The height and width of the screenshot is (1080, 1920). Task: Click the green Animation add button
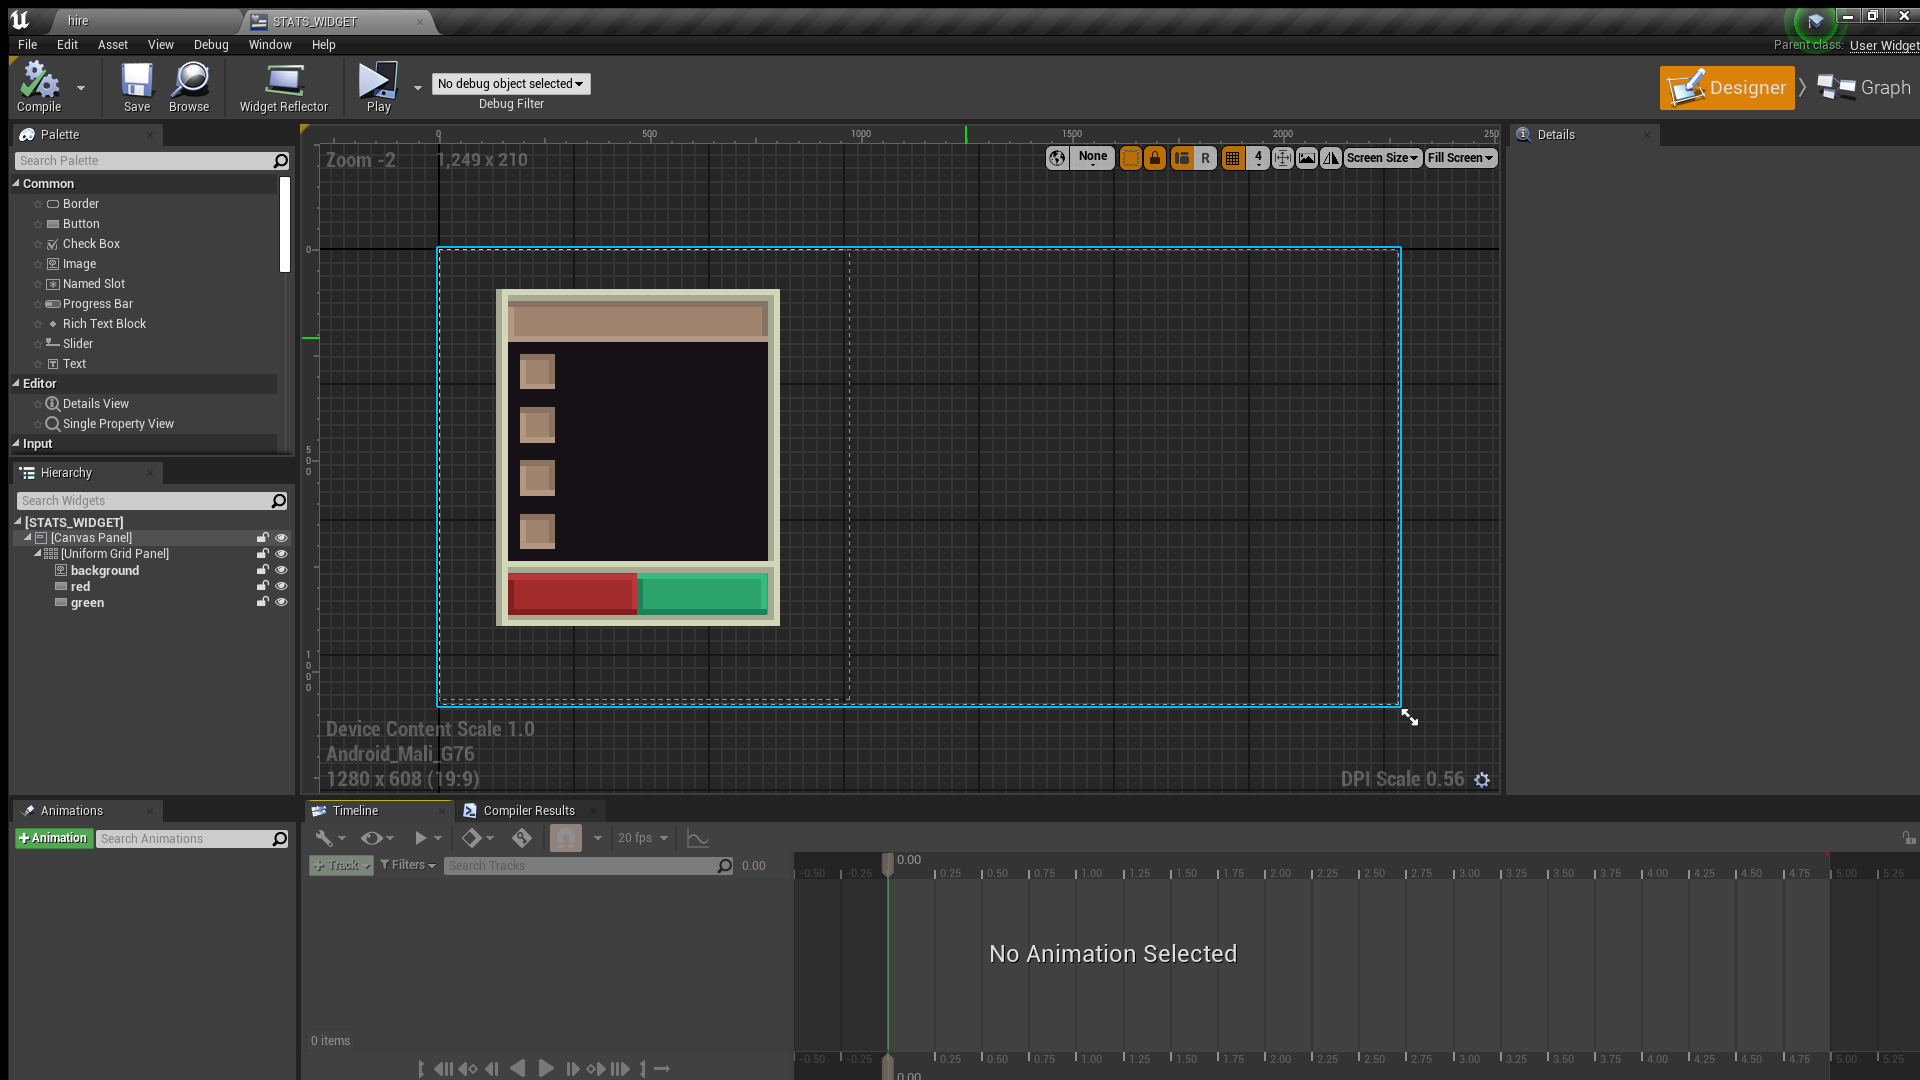[x=53, y=839]
